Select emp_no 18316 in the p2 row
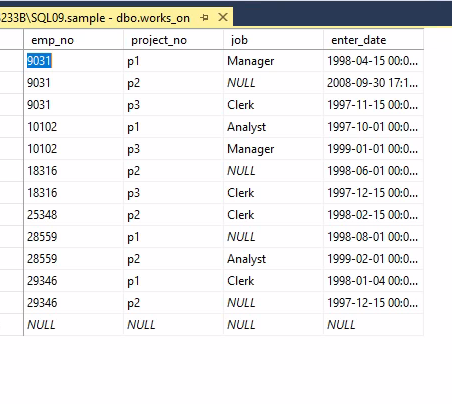The height and width of the screenshot is (404, 452). click(x=73, y=171)
